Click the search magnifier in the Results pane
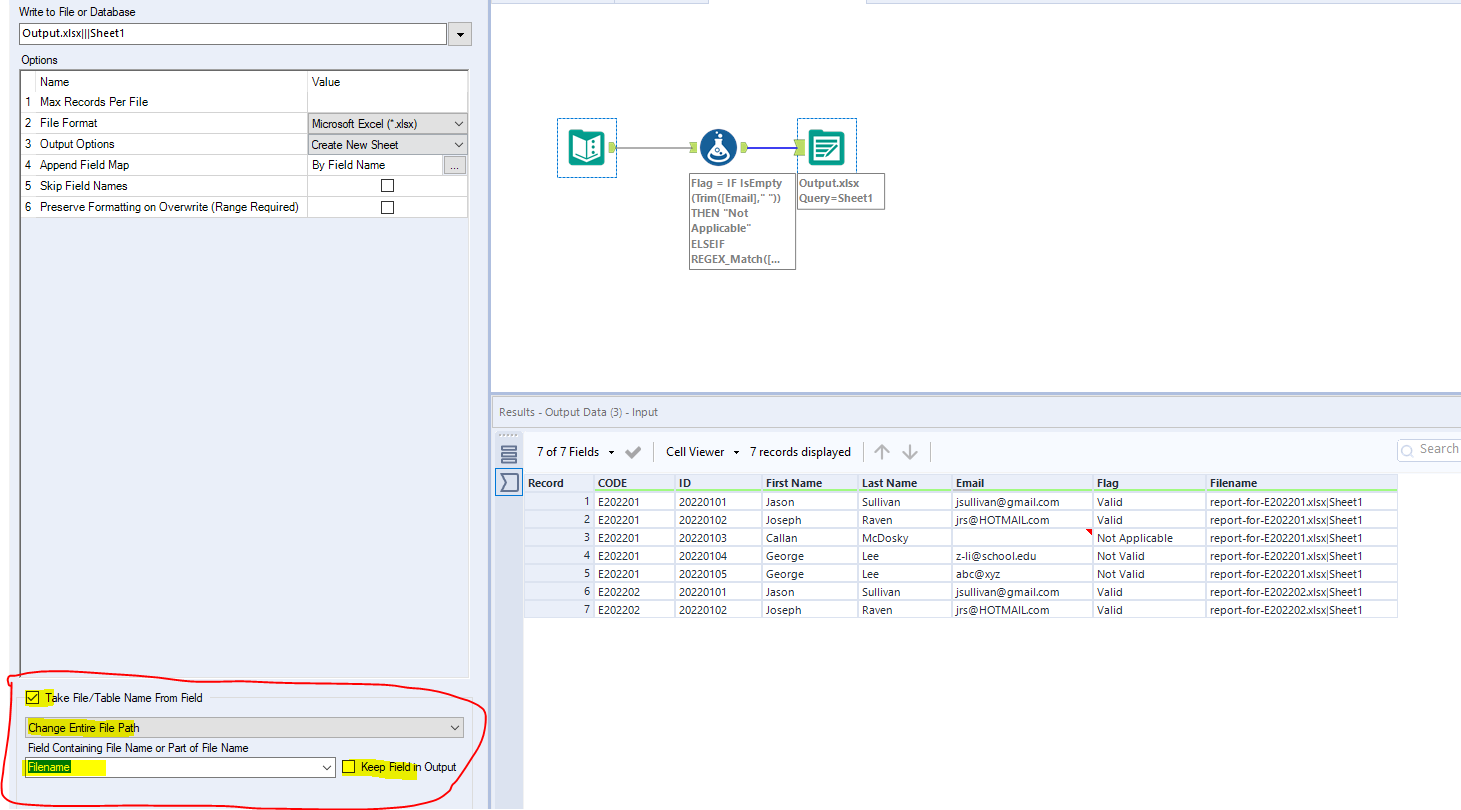 click(1407, 449)
